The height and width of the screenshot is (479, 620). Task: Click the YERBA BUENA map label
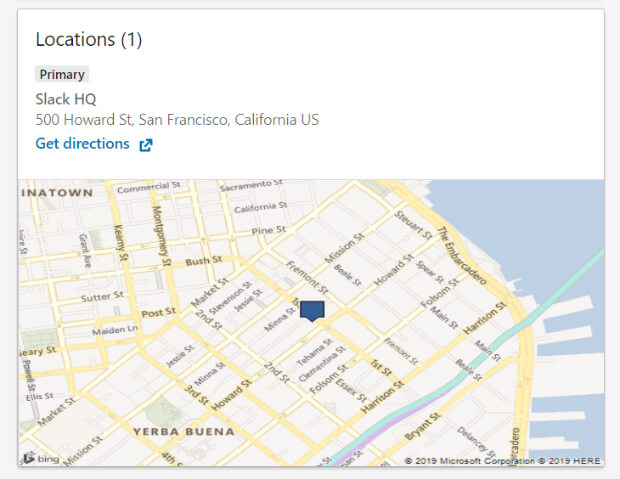(x=184, y=432)
